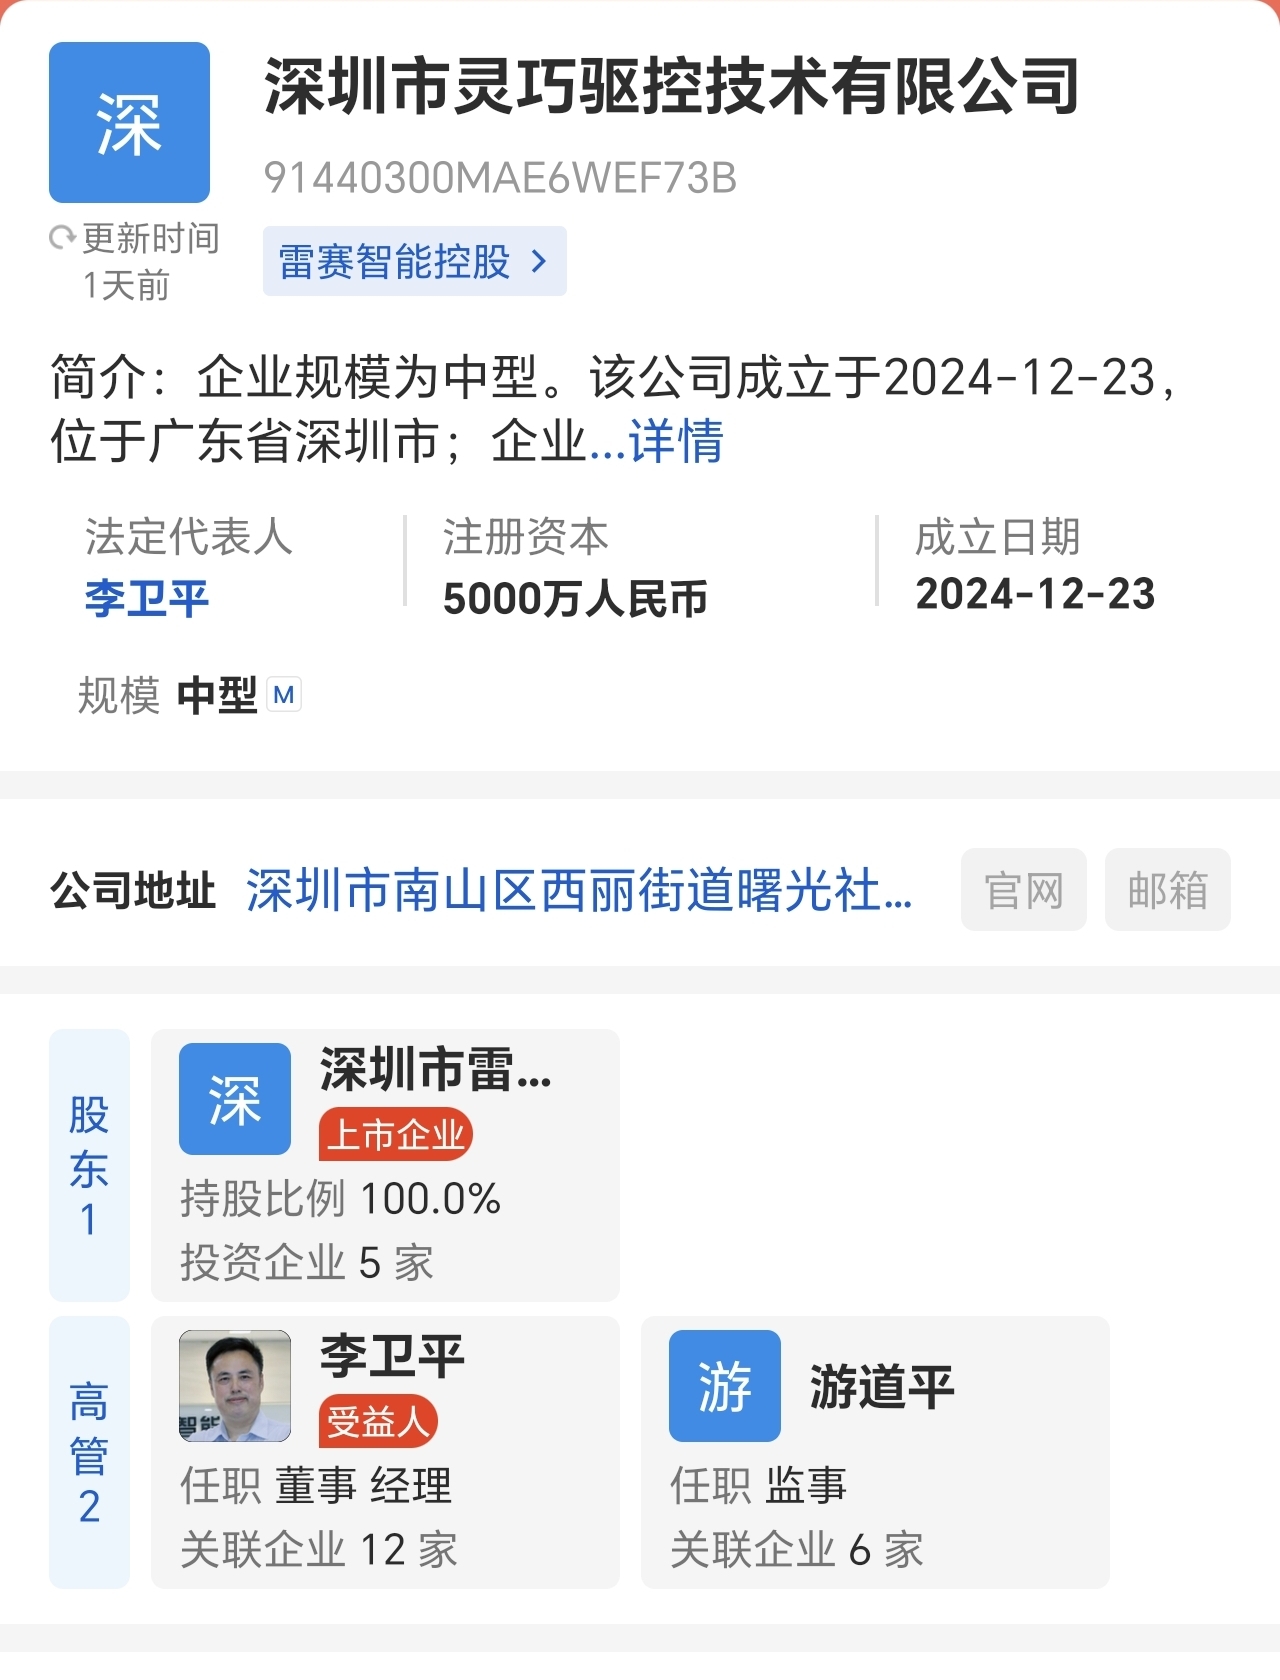Tap credit code 91440300MAE6WEF73B
Image resolution: width=1280 pixels, height=1680 pixels.
pyautogui.click(x=500, y=179)
